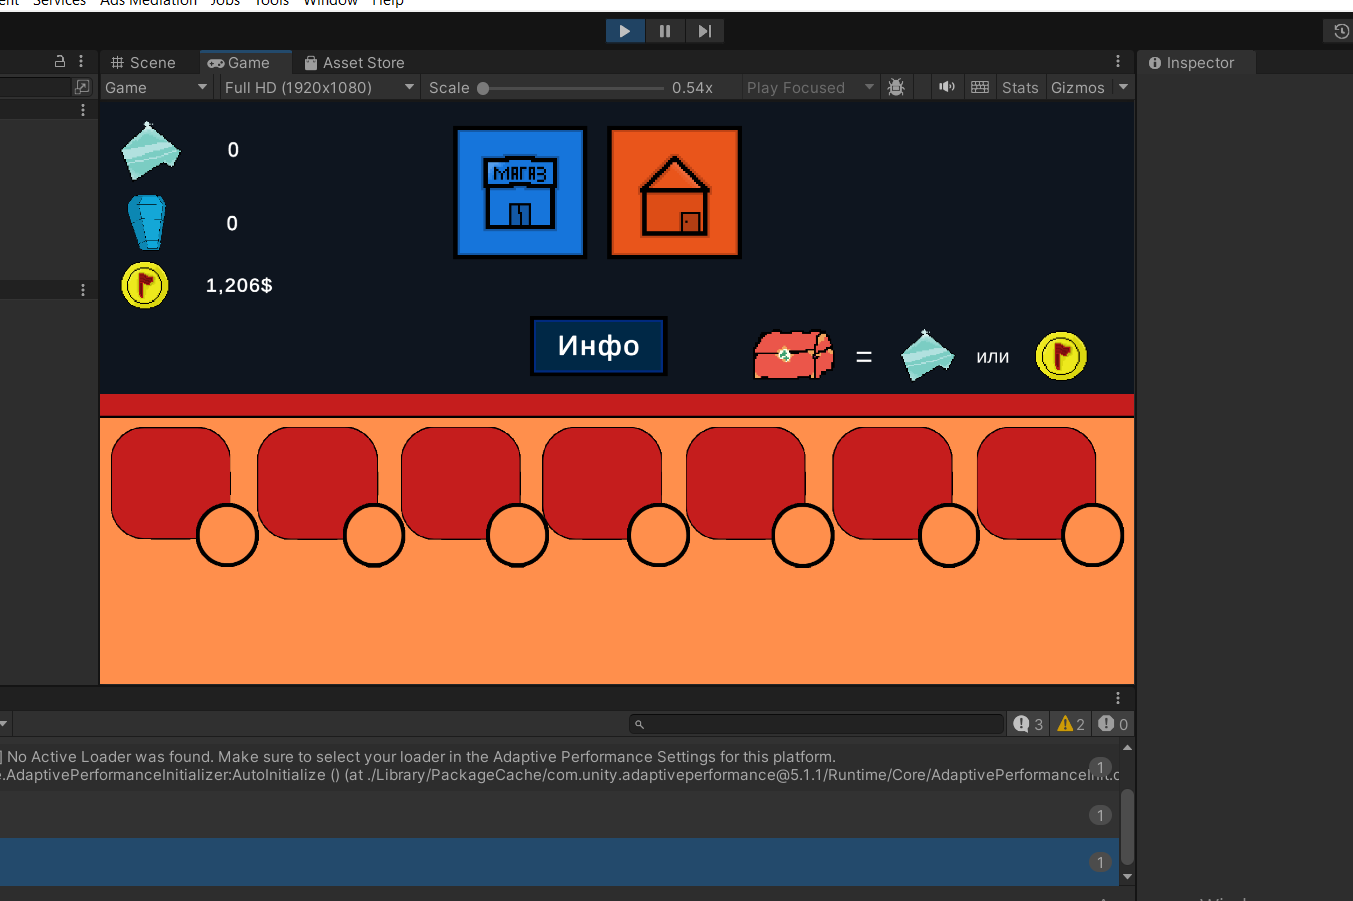Open the undo history icon
This screenshot has height=901, width=1353.
click(1341, 31)
